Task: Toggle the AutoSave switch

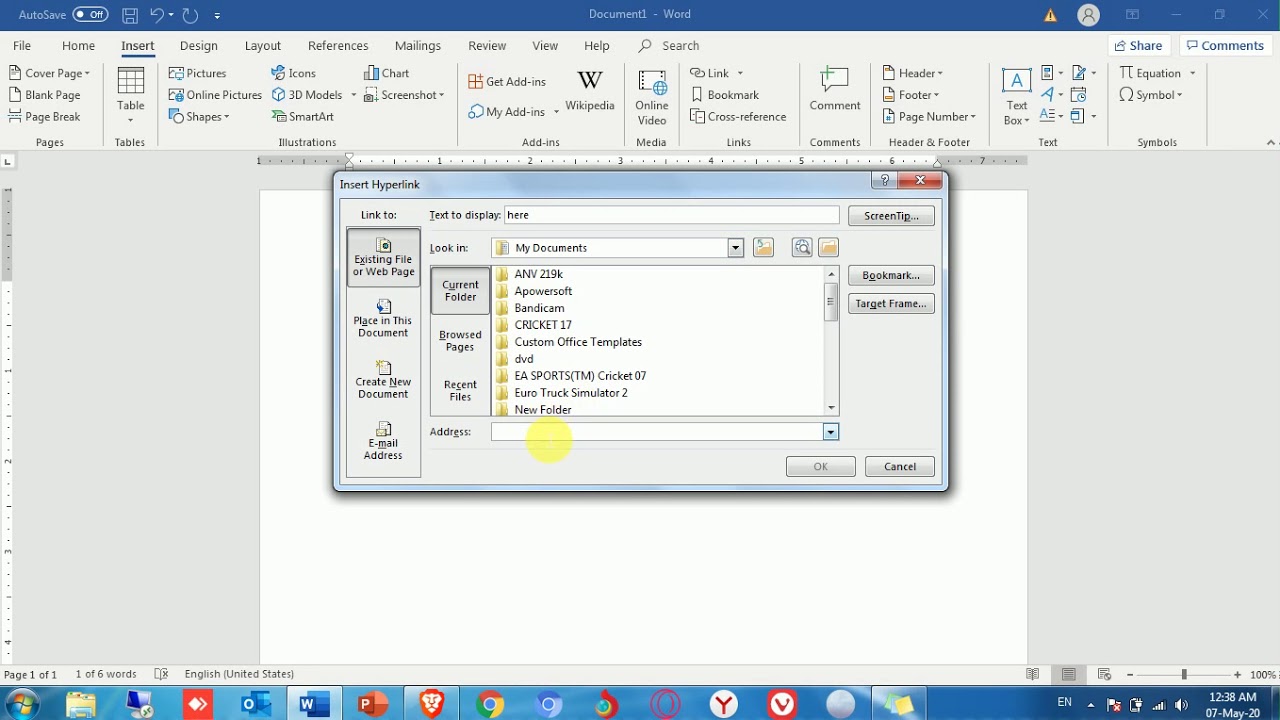Action: tap(90, 15)
